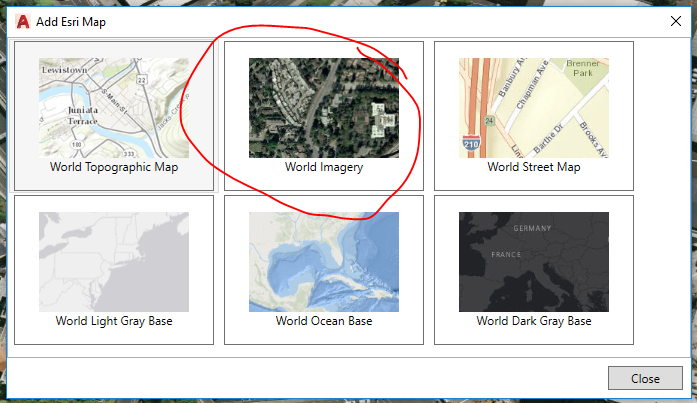Pick the World Dark Gray Base thumbnail
Screen dimensions: 697x403
click(x=533, y=262)
